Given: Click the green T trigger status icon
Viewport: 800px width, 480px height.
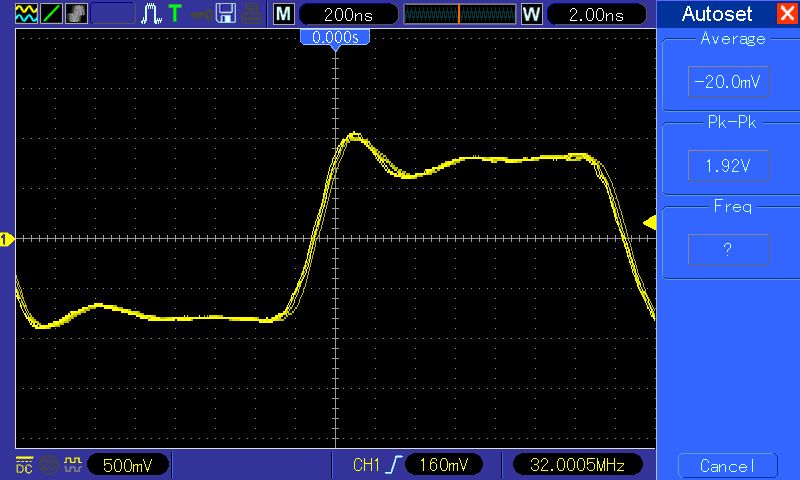Looking at the screenshot, I should (175, 13).
